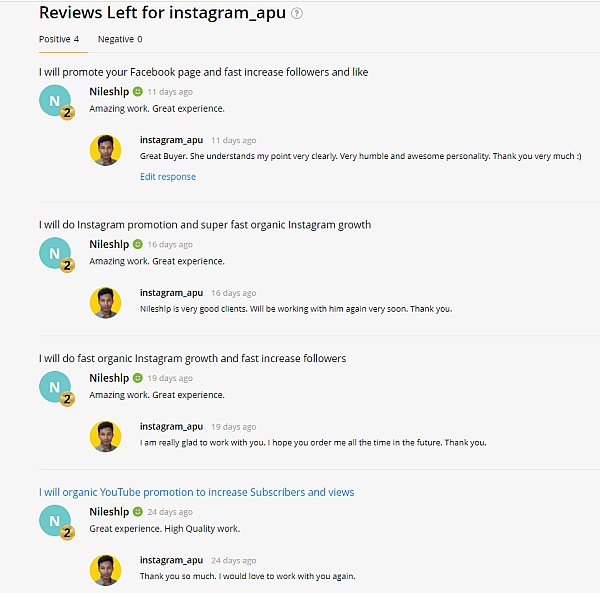This screenshot has width=600, height=593.
Task: Open the organic YouTube promotion gig link
Action: (196, 492)
